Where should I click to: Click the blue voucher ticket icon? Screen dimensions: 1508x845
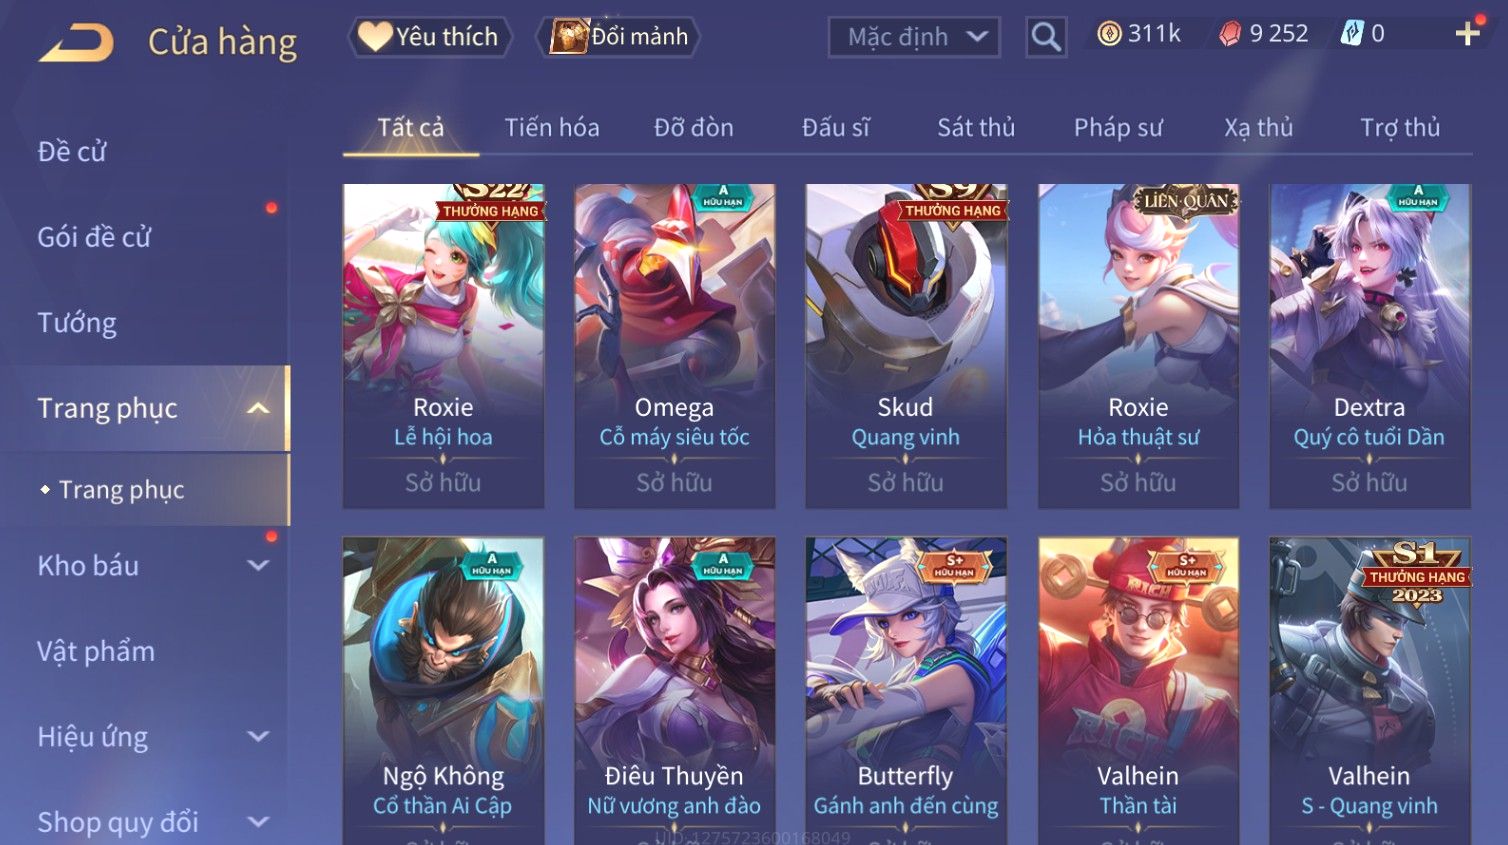coord(1352,34)
